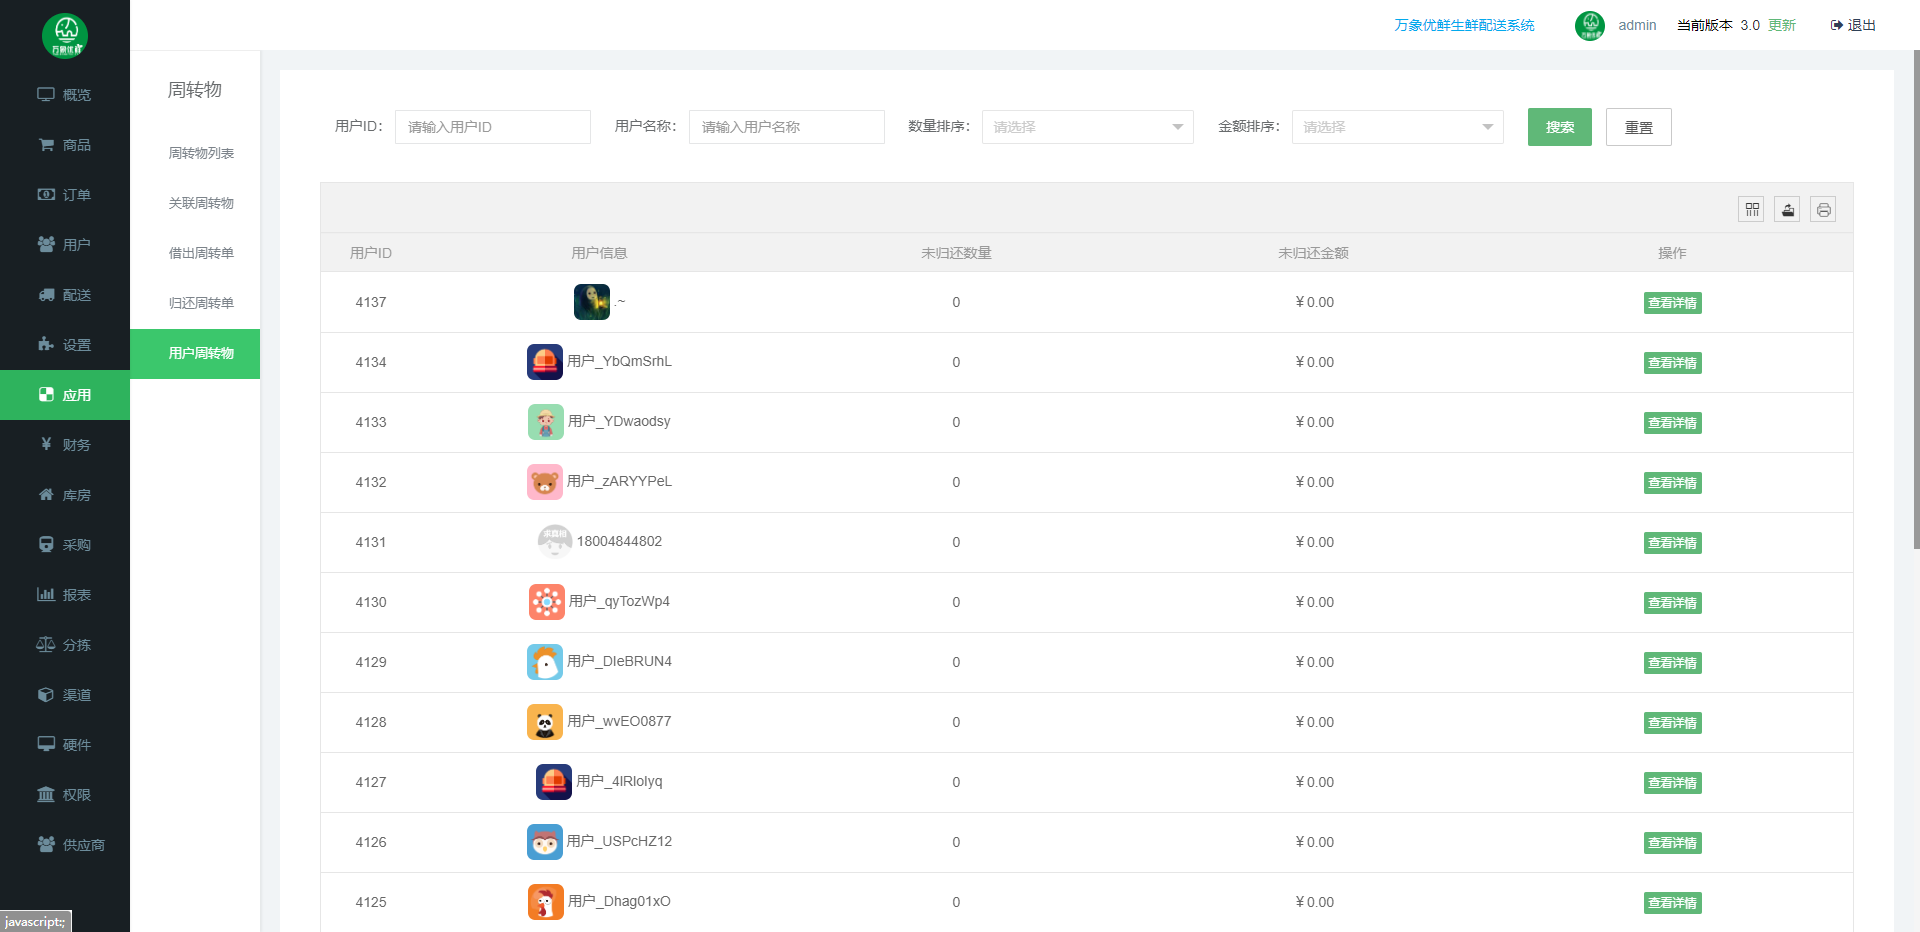Click avatar of user 4137
This screenshot has height=932, width=1920.
(592, 302)
